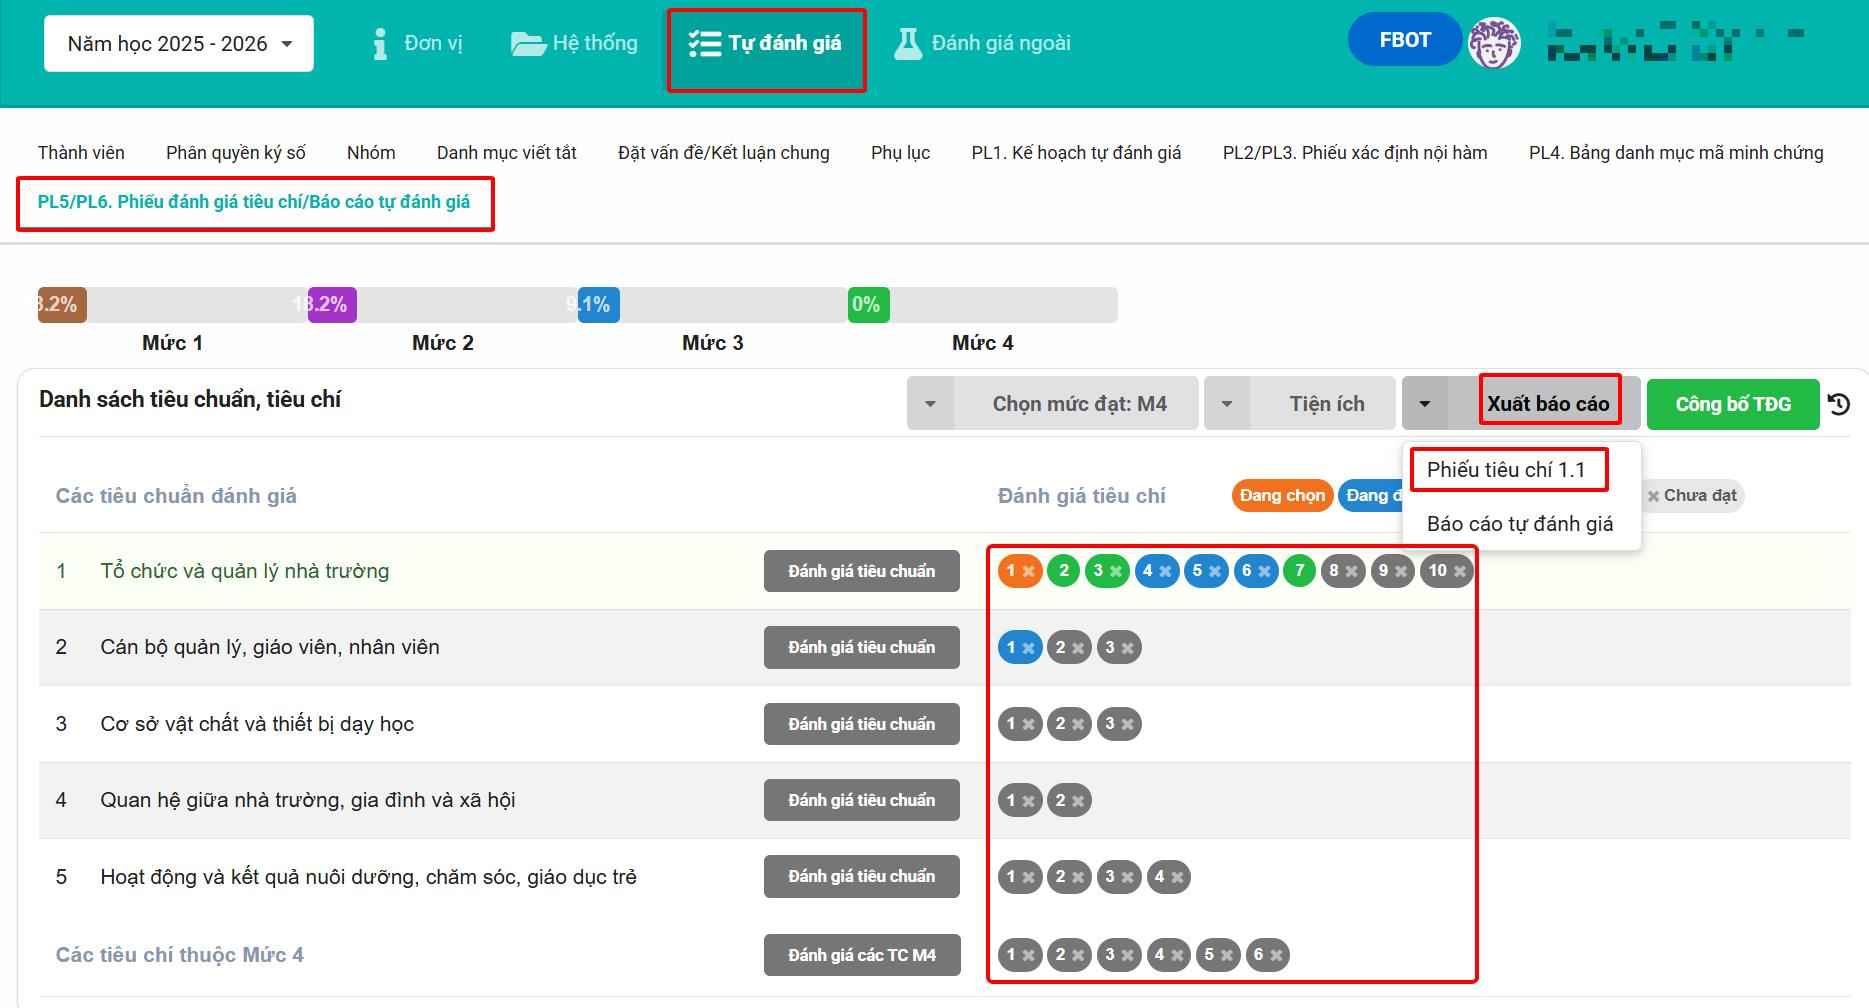1869x1008 pixels.
Task: Toggle the Đang chọn status filter
Action: coord(1281,495)
